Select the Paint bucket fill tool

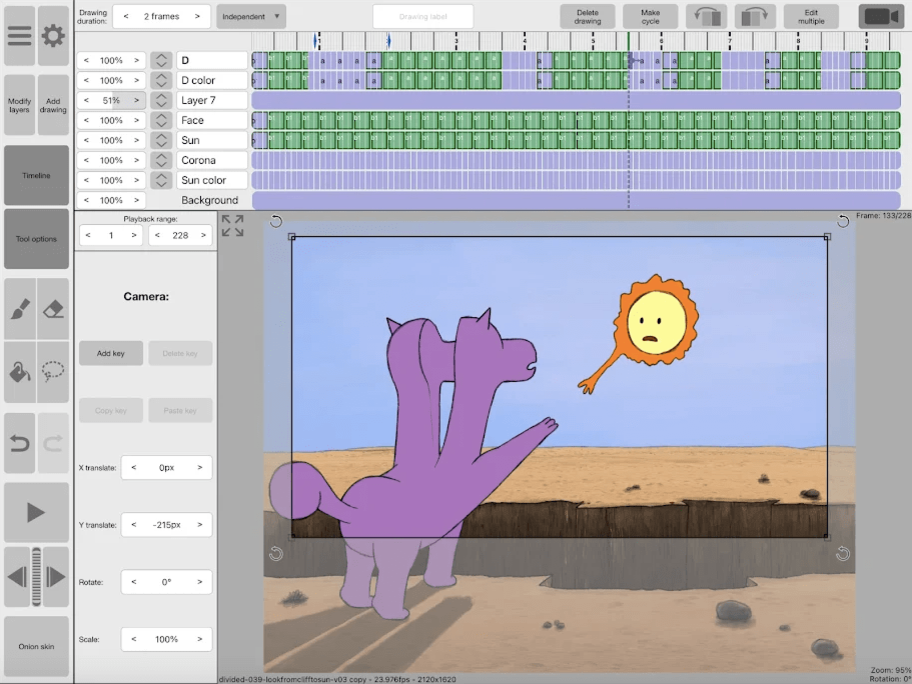pos(20,372)
